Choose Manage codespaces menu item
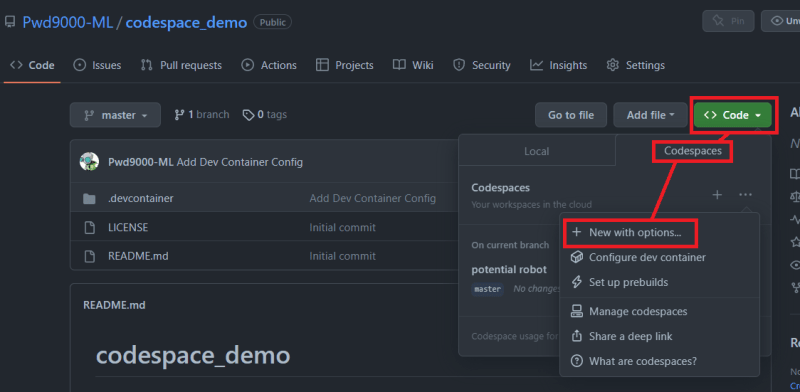This screenshot has height=392, width=800. tap(659, 311)
